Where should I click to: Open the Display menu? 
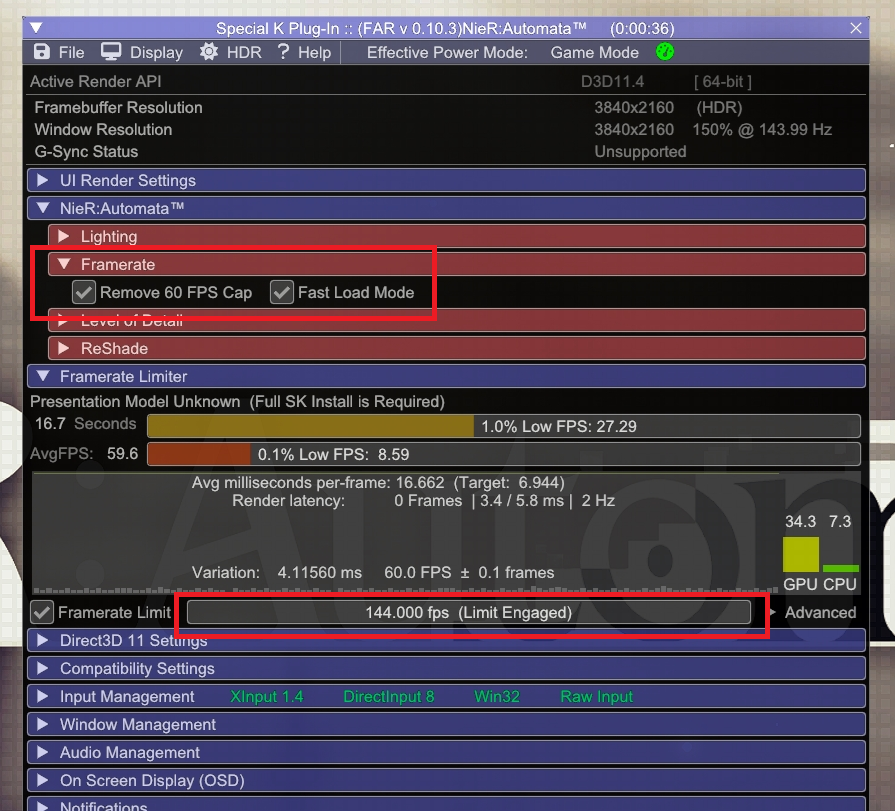tap(156, 53)
